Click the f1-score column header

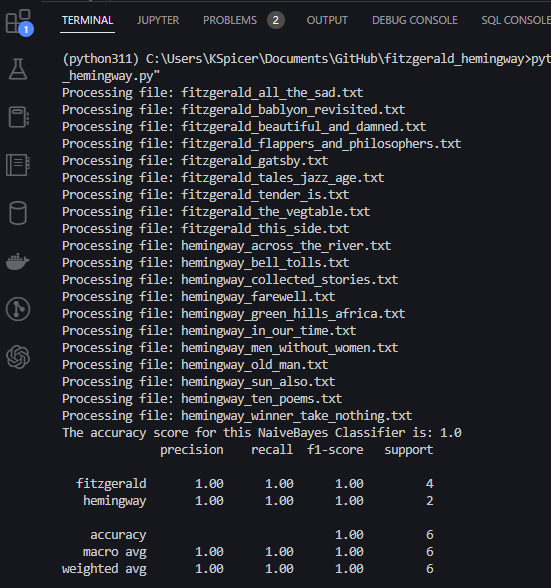(x=335, y=450)
